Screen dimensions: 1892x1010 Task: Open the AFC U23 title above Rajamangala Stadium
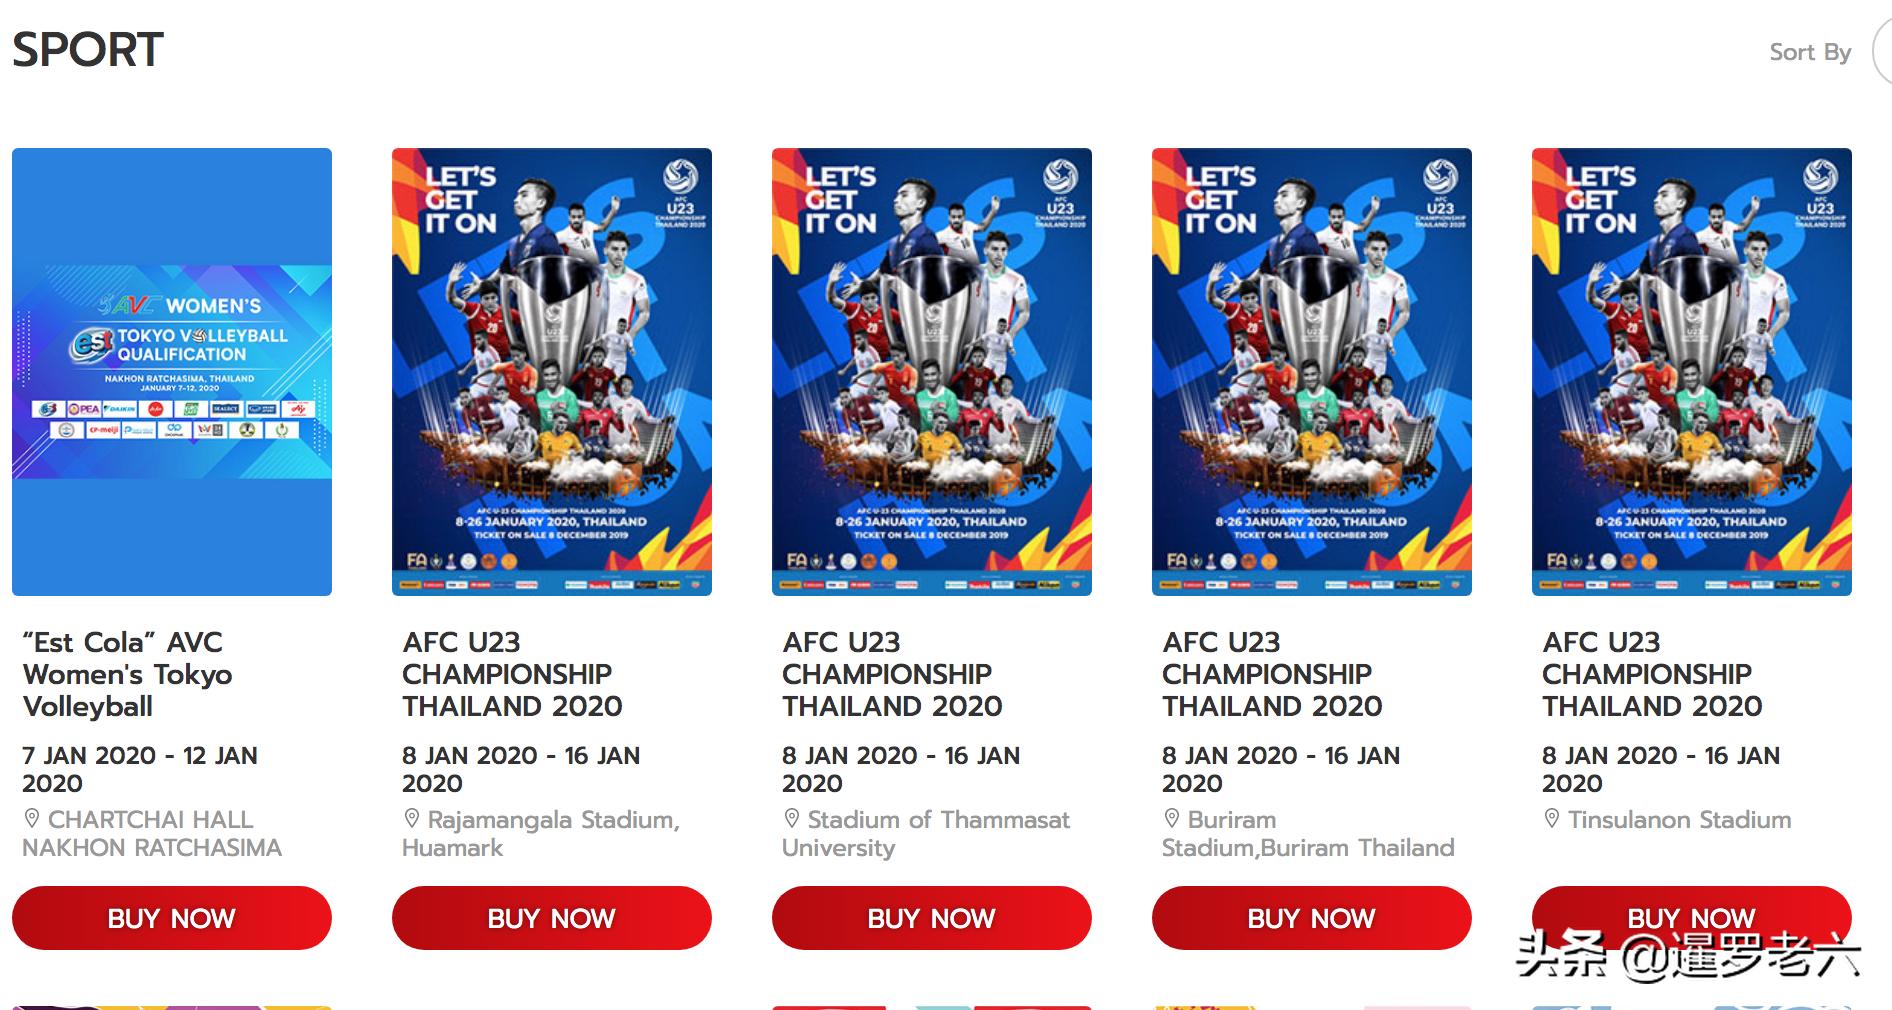pyautogui.click(x=512, y=674)
